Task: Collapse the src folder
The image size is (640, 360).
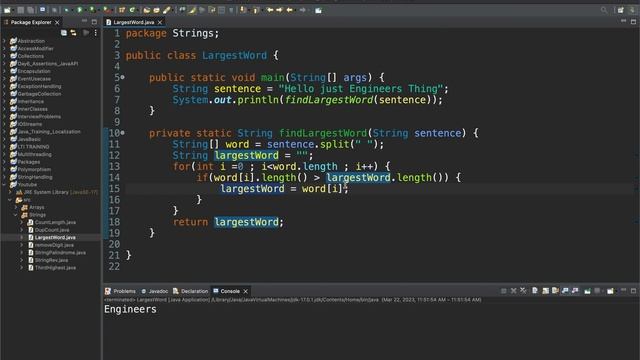Action: tap(10, 200)
